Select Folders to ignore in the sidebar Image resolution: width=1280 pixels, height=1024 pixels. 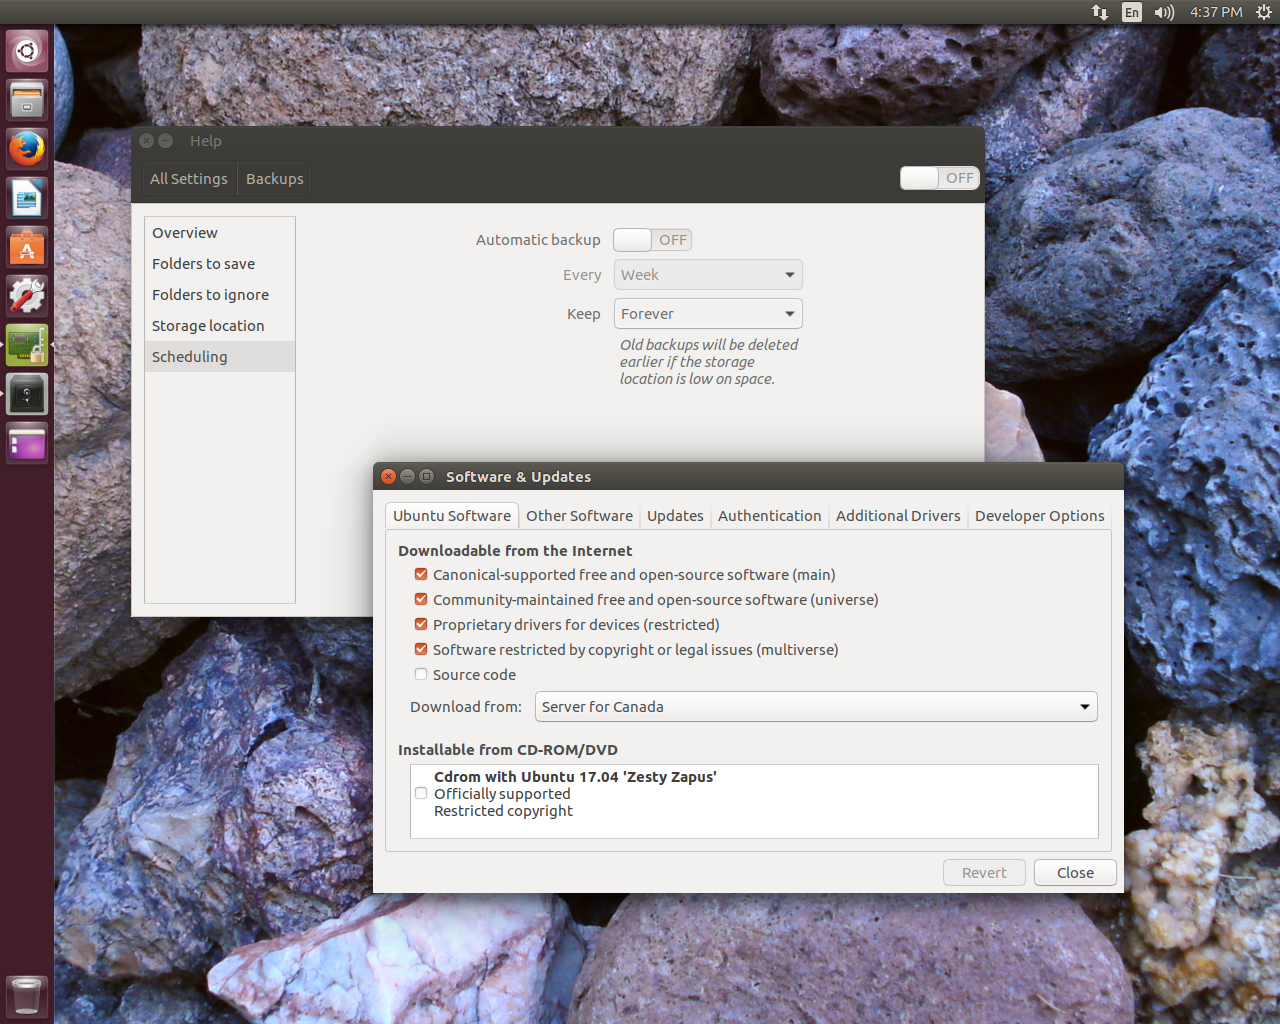pos(220,295)
